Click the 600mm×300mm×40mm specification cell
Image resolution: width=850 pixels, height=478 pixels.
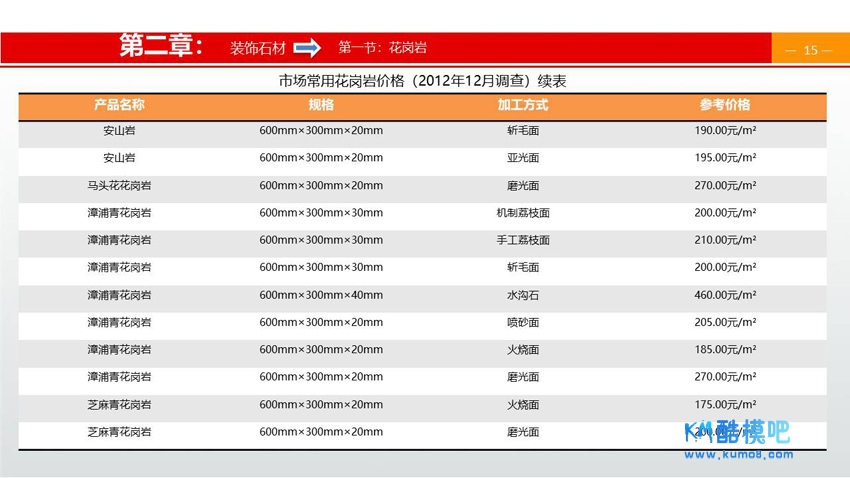coord(321,295)
